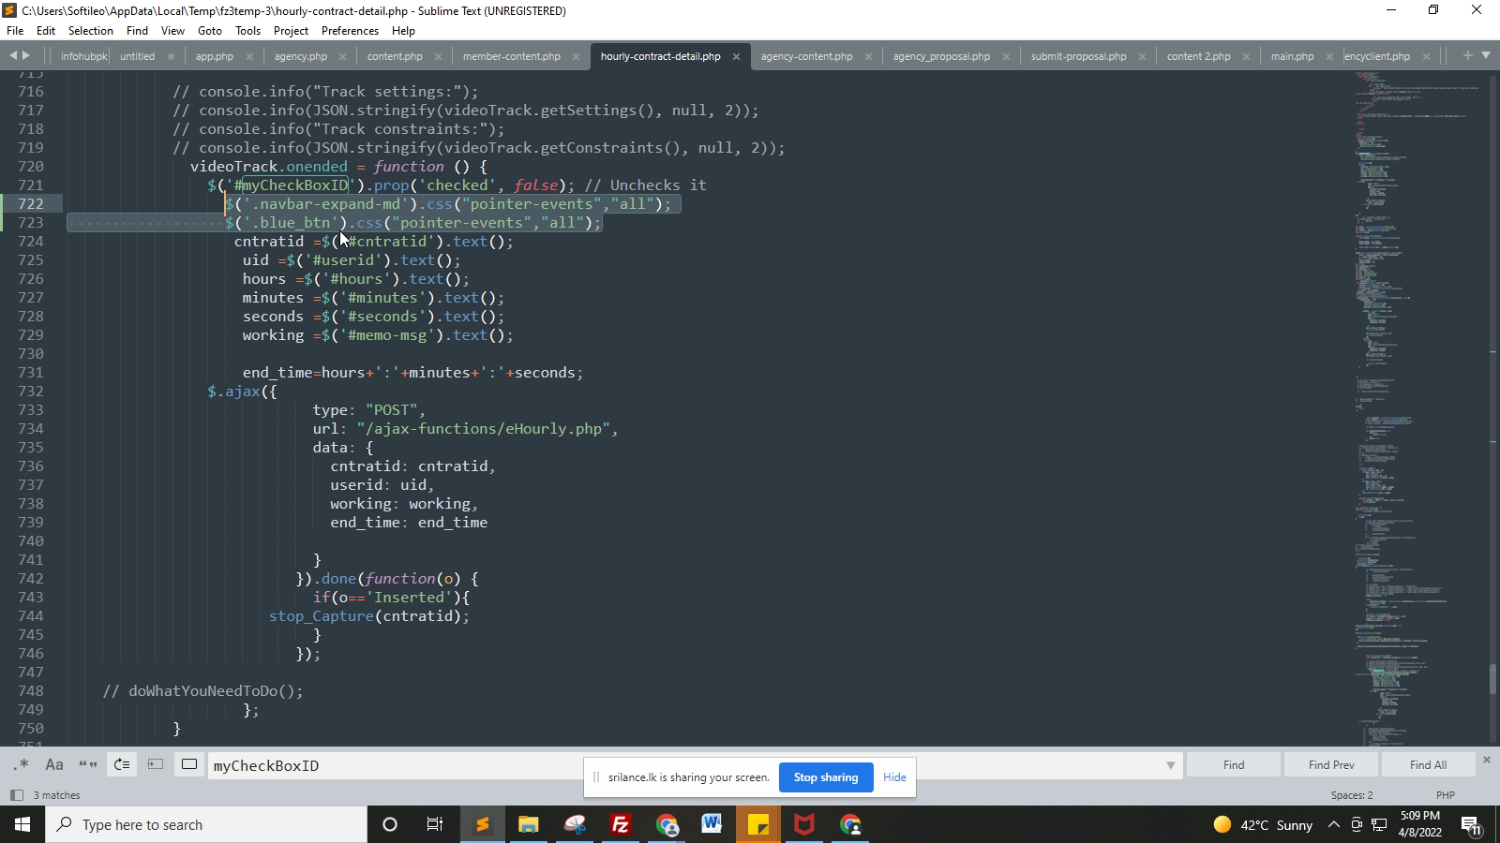Click the find input containing myCheckBoxID

click(680, 766)
